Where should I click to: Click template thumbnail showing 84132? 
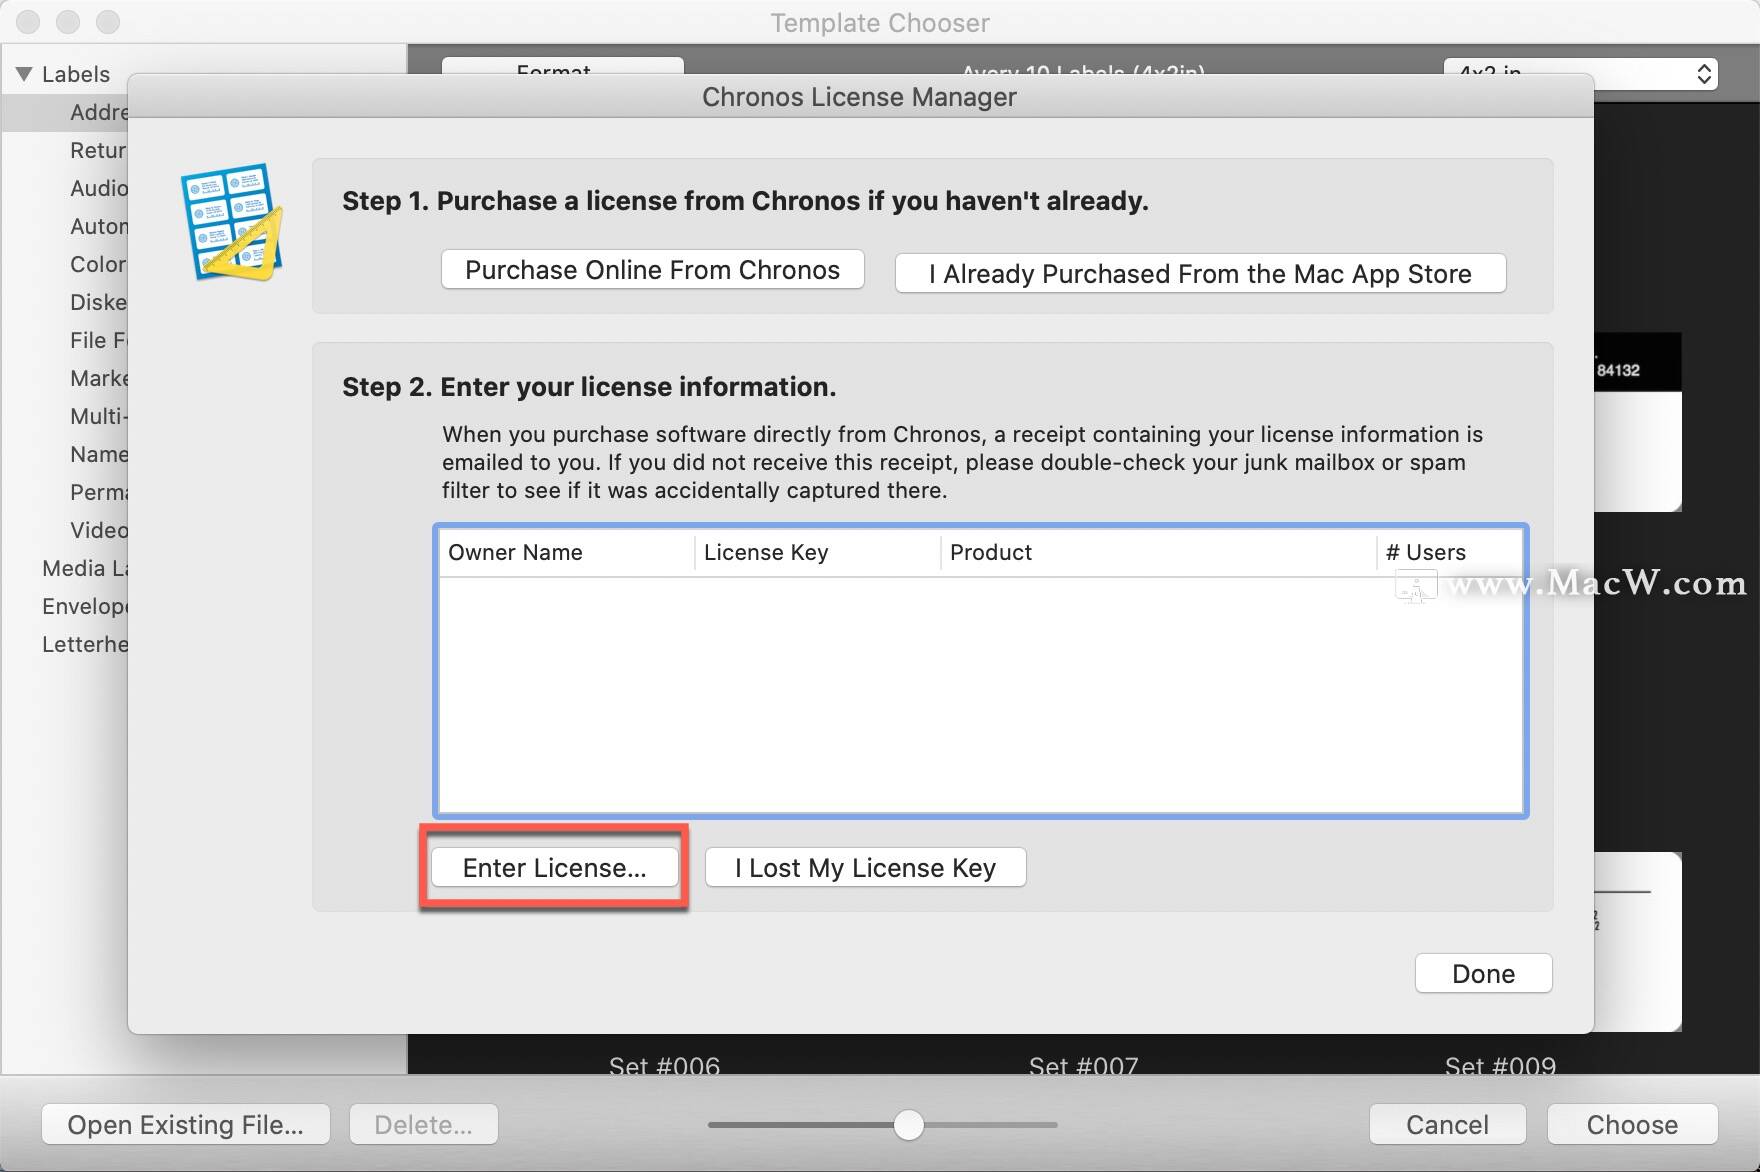[x=1637, y=422]
